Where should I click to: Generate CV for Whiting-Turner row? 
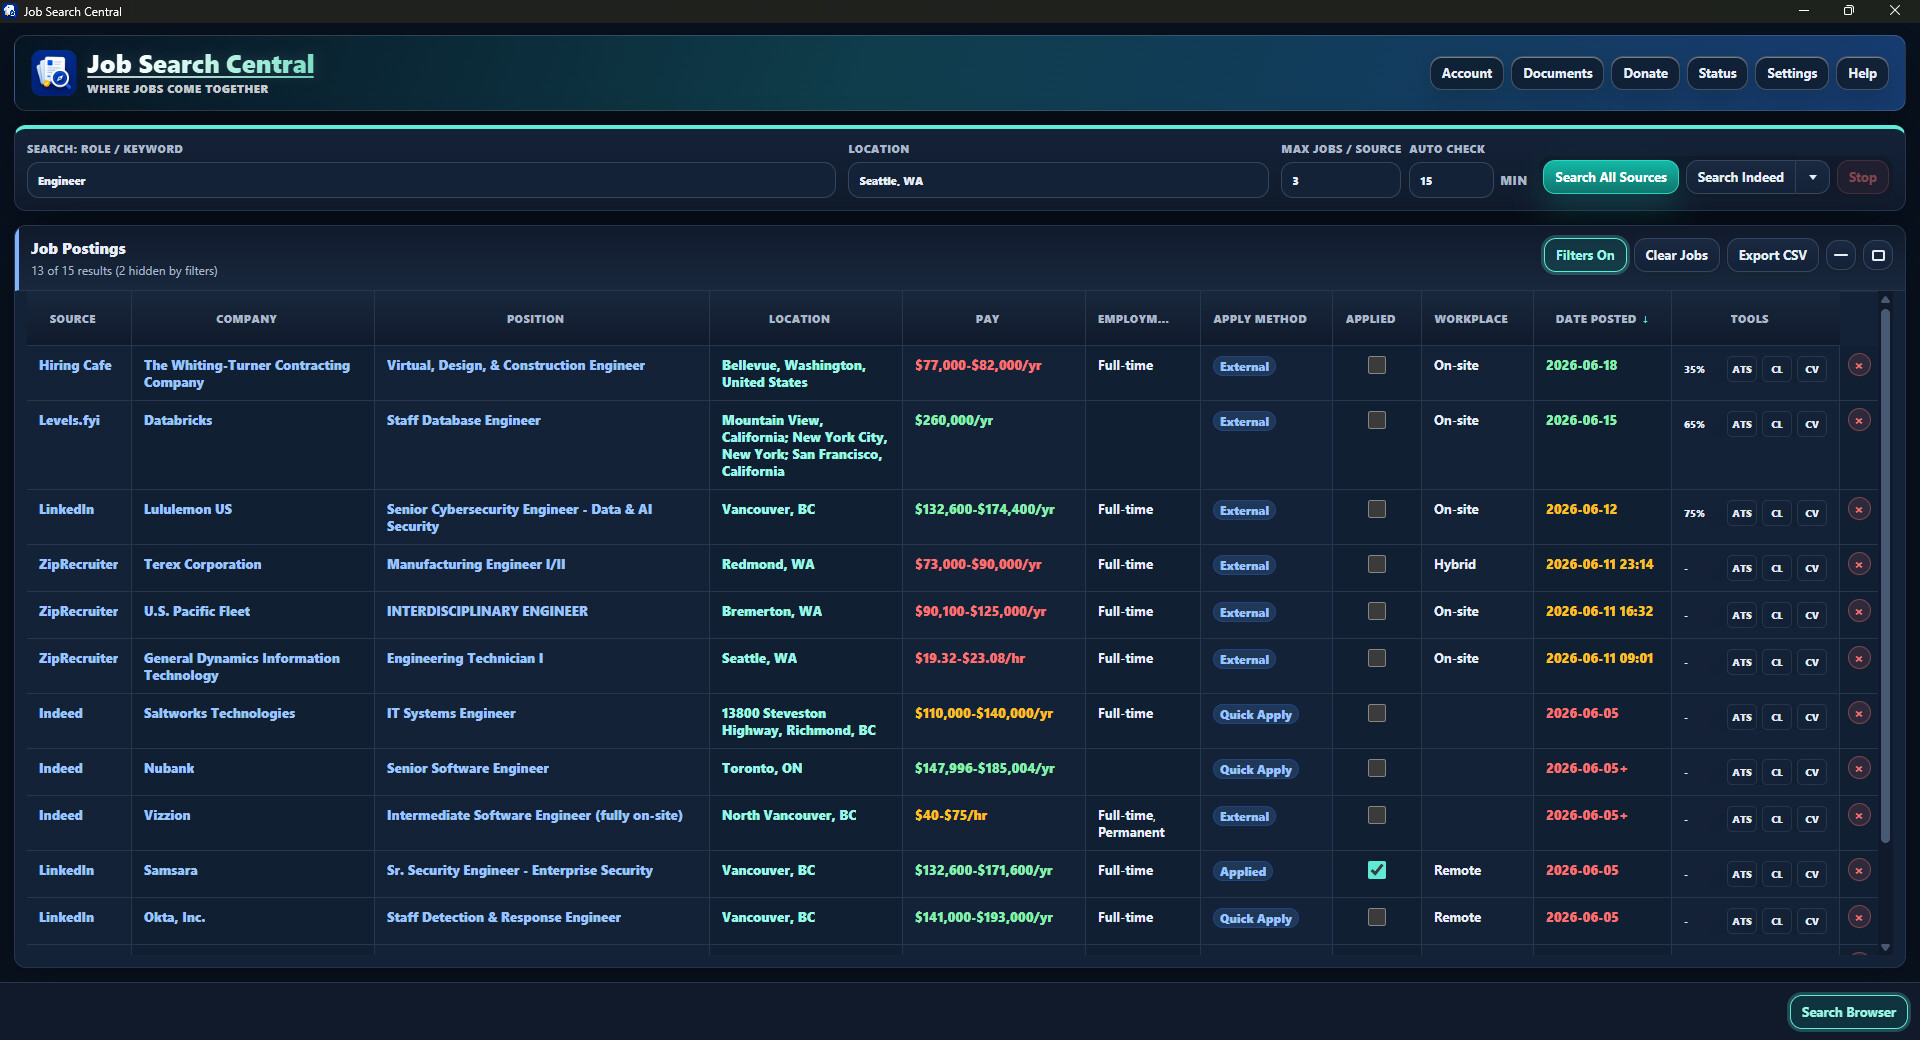(x=1812, y=370)
